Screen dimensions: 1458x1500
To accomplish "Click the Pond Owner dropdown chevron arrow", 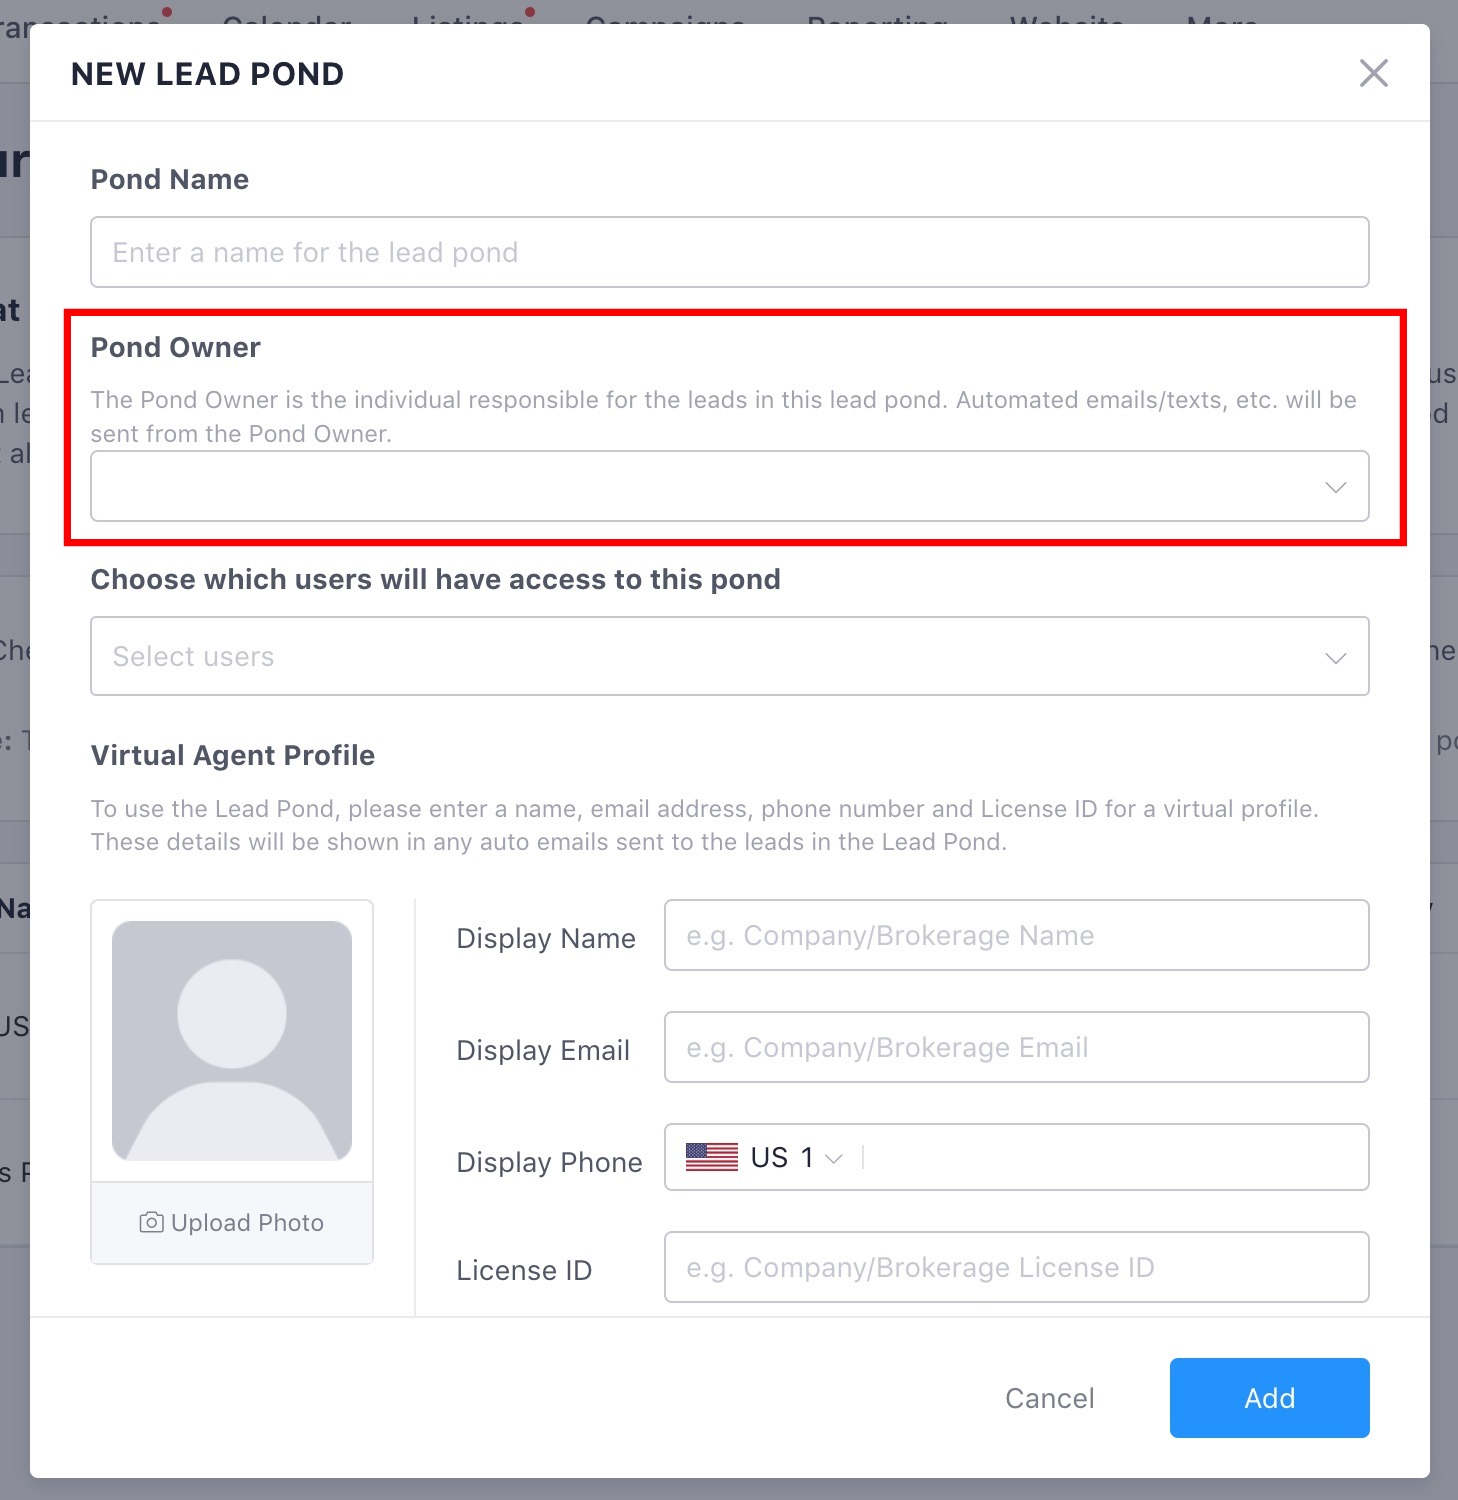I will click(1335, 487).
